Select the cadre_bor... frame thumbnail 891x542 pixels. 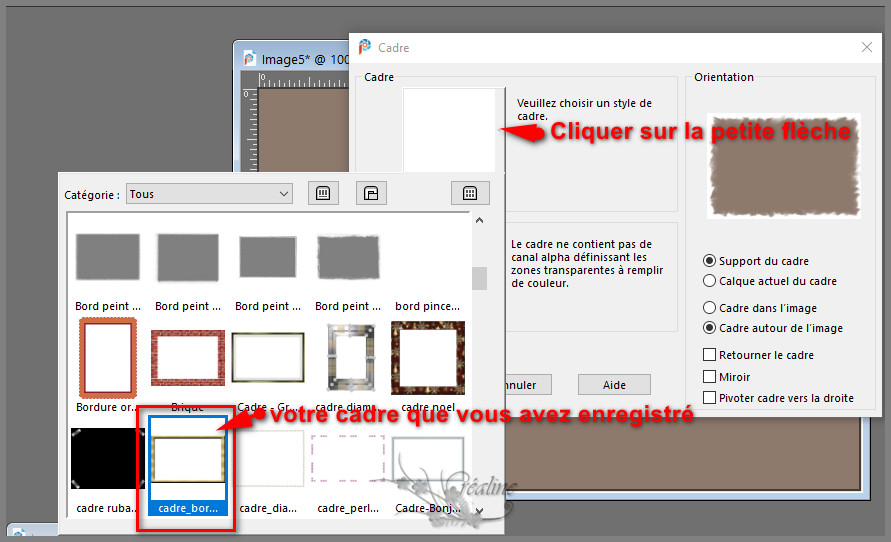pos(187,459)
